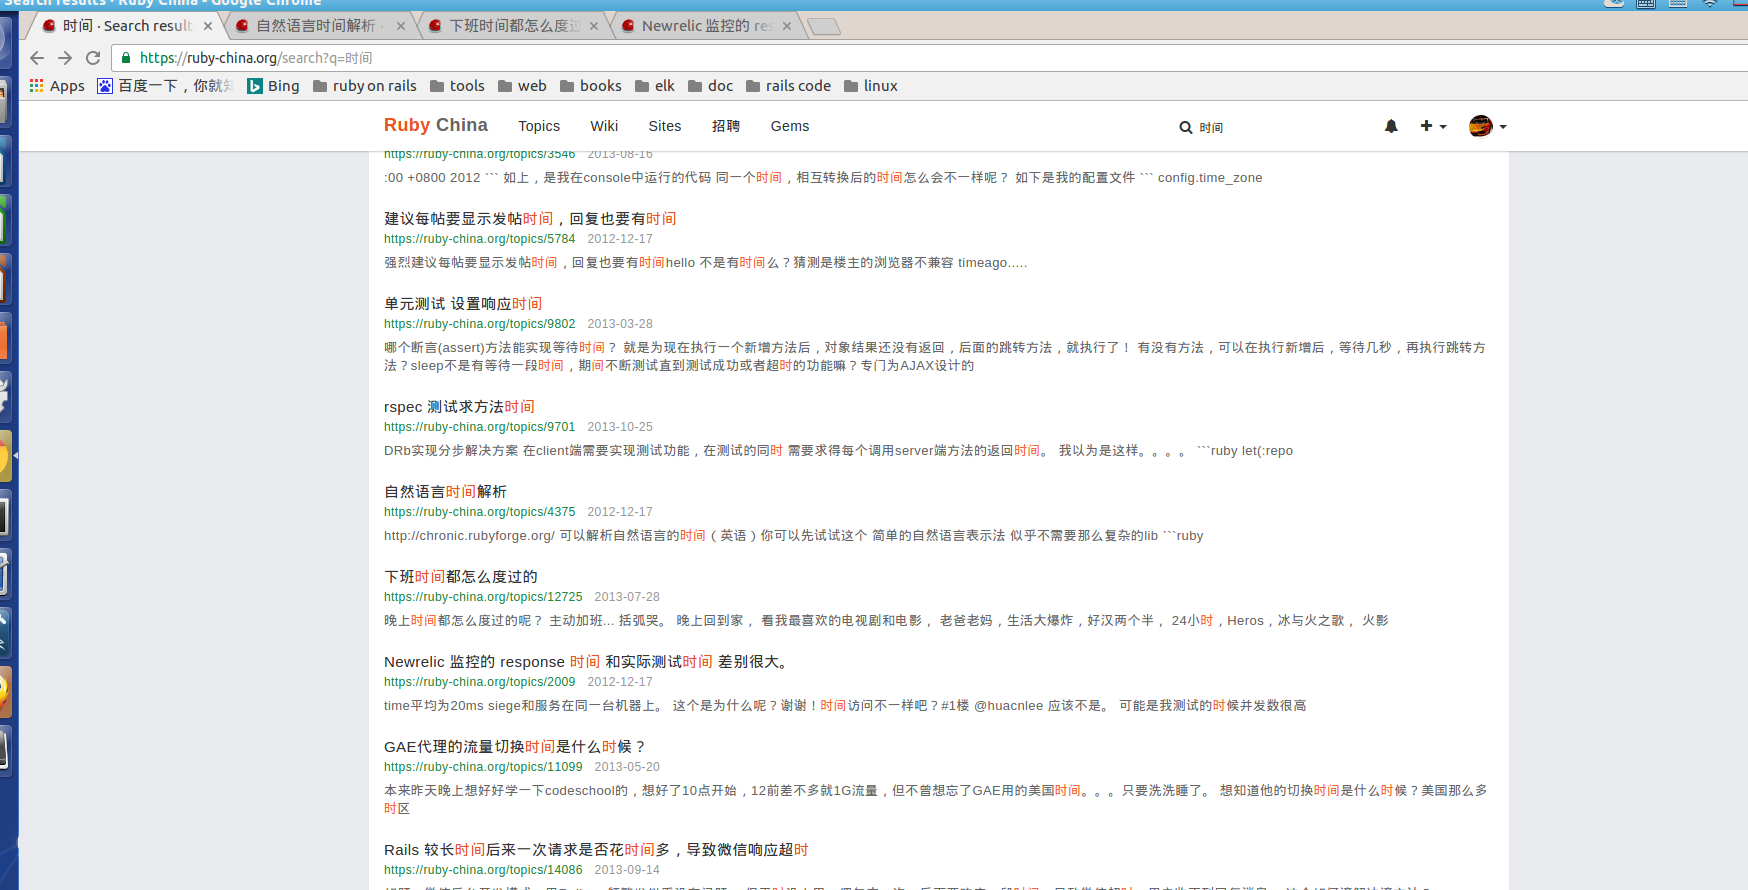Open the Gems nav item
Viewport: 1748px width, 890px height.
click(790, 126)
